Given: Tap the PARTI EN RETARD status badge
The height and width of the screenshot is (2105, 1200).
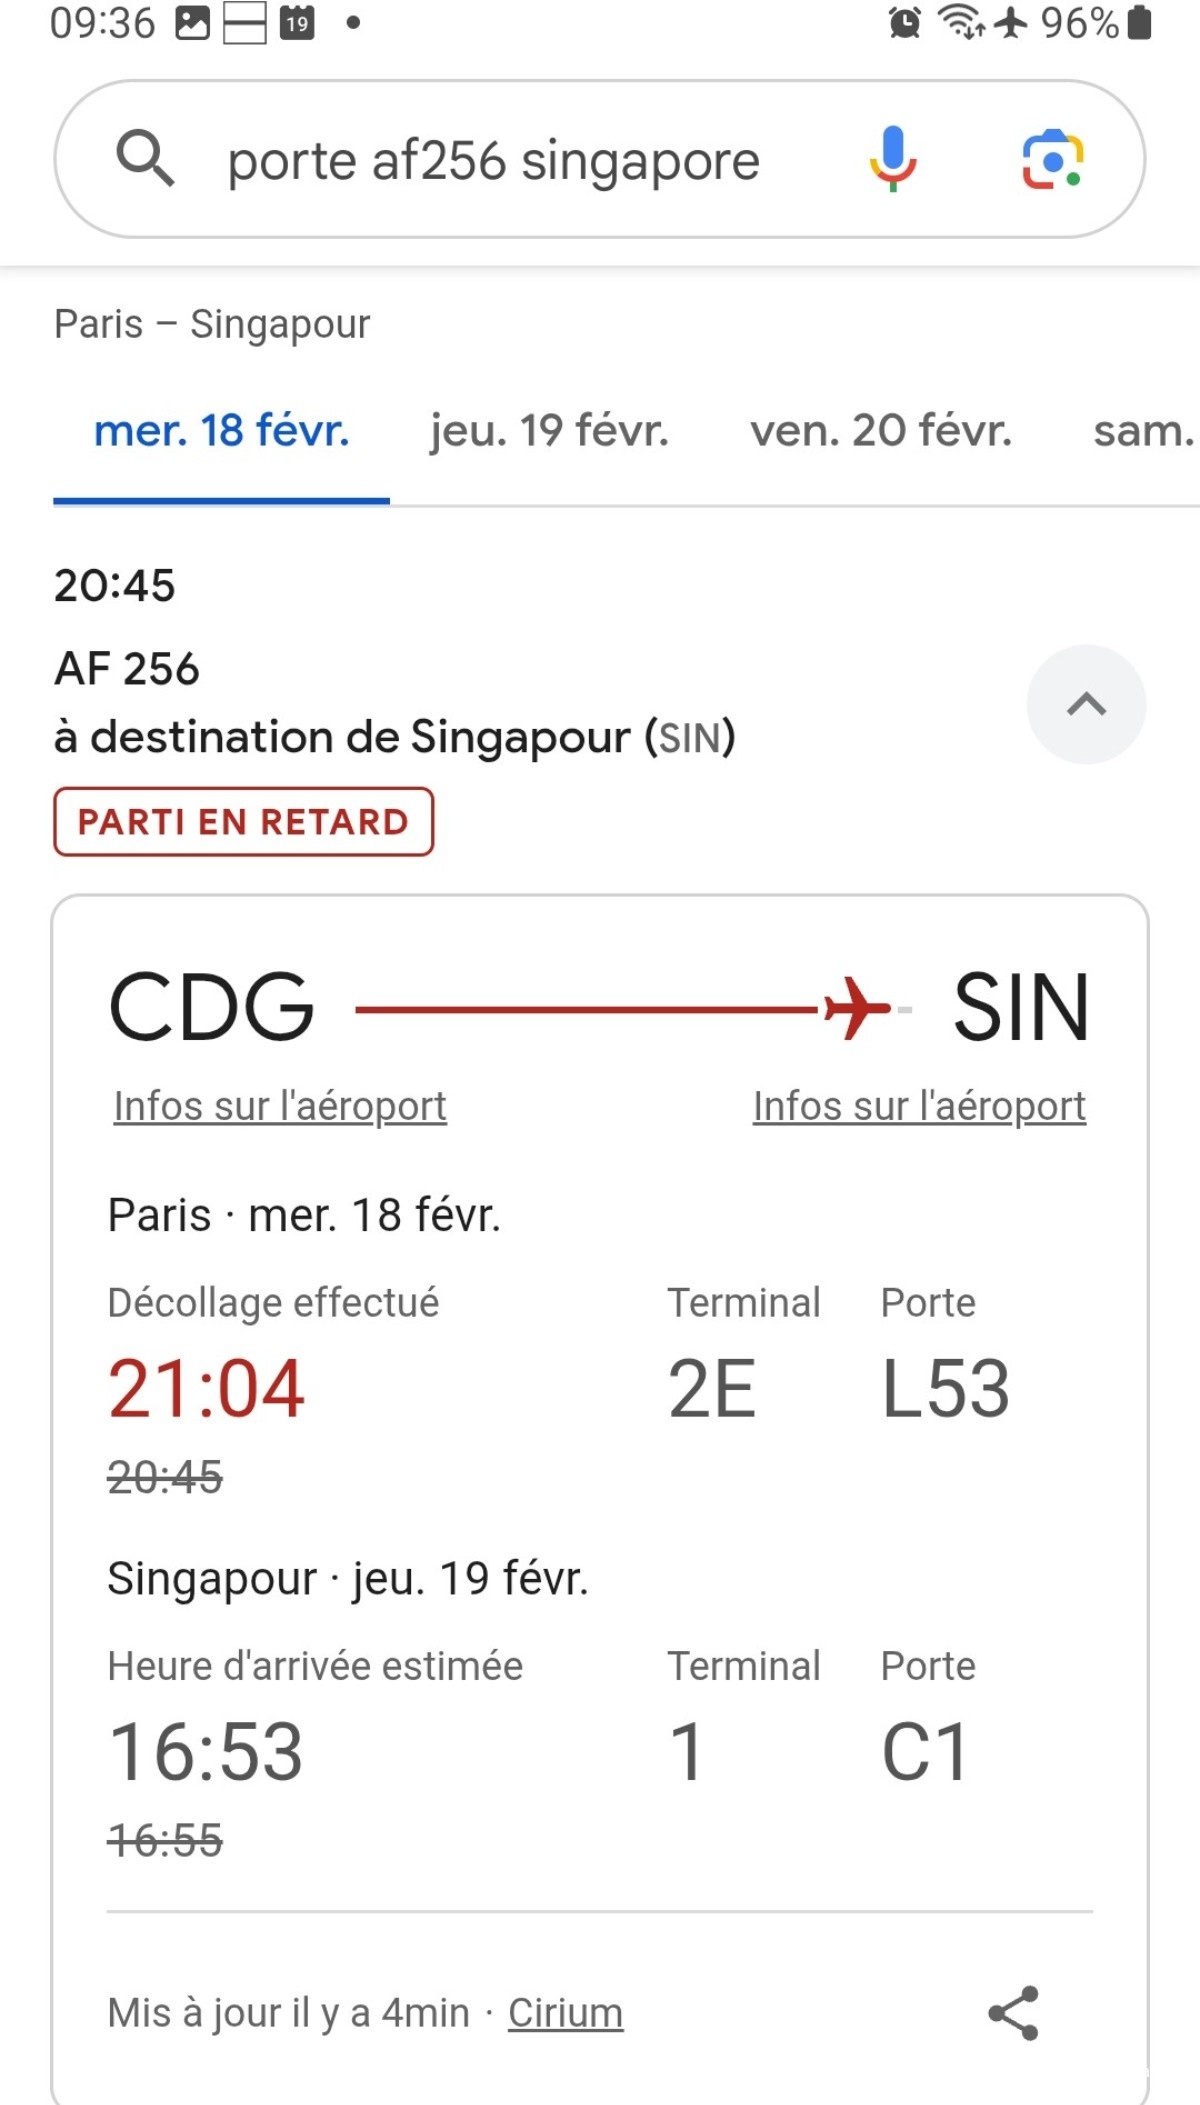Looking at the screenshot, I should pyautogui.click(x=243, y=822).
